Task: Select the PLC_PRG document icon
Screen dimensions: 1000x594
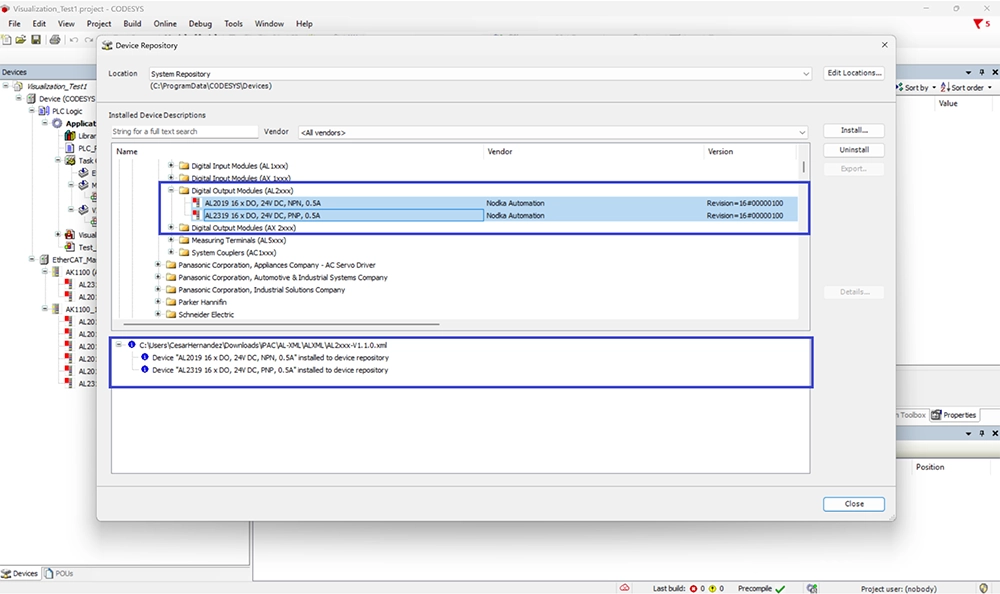Action: pos(70,148)
